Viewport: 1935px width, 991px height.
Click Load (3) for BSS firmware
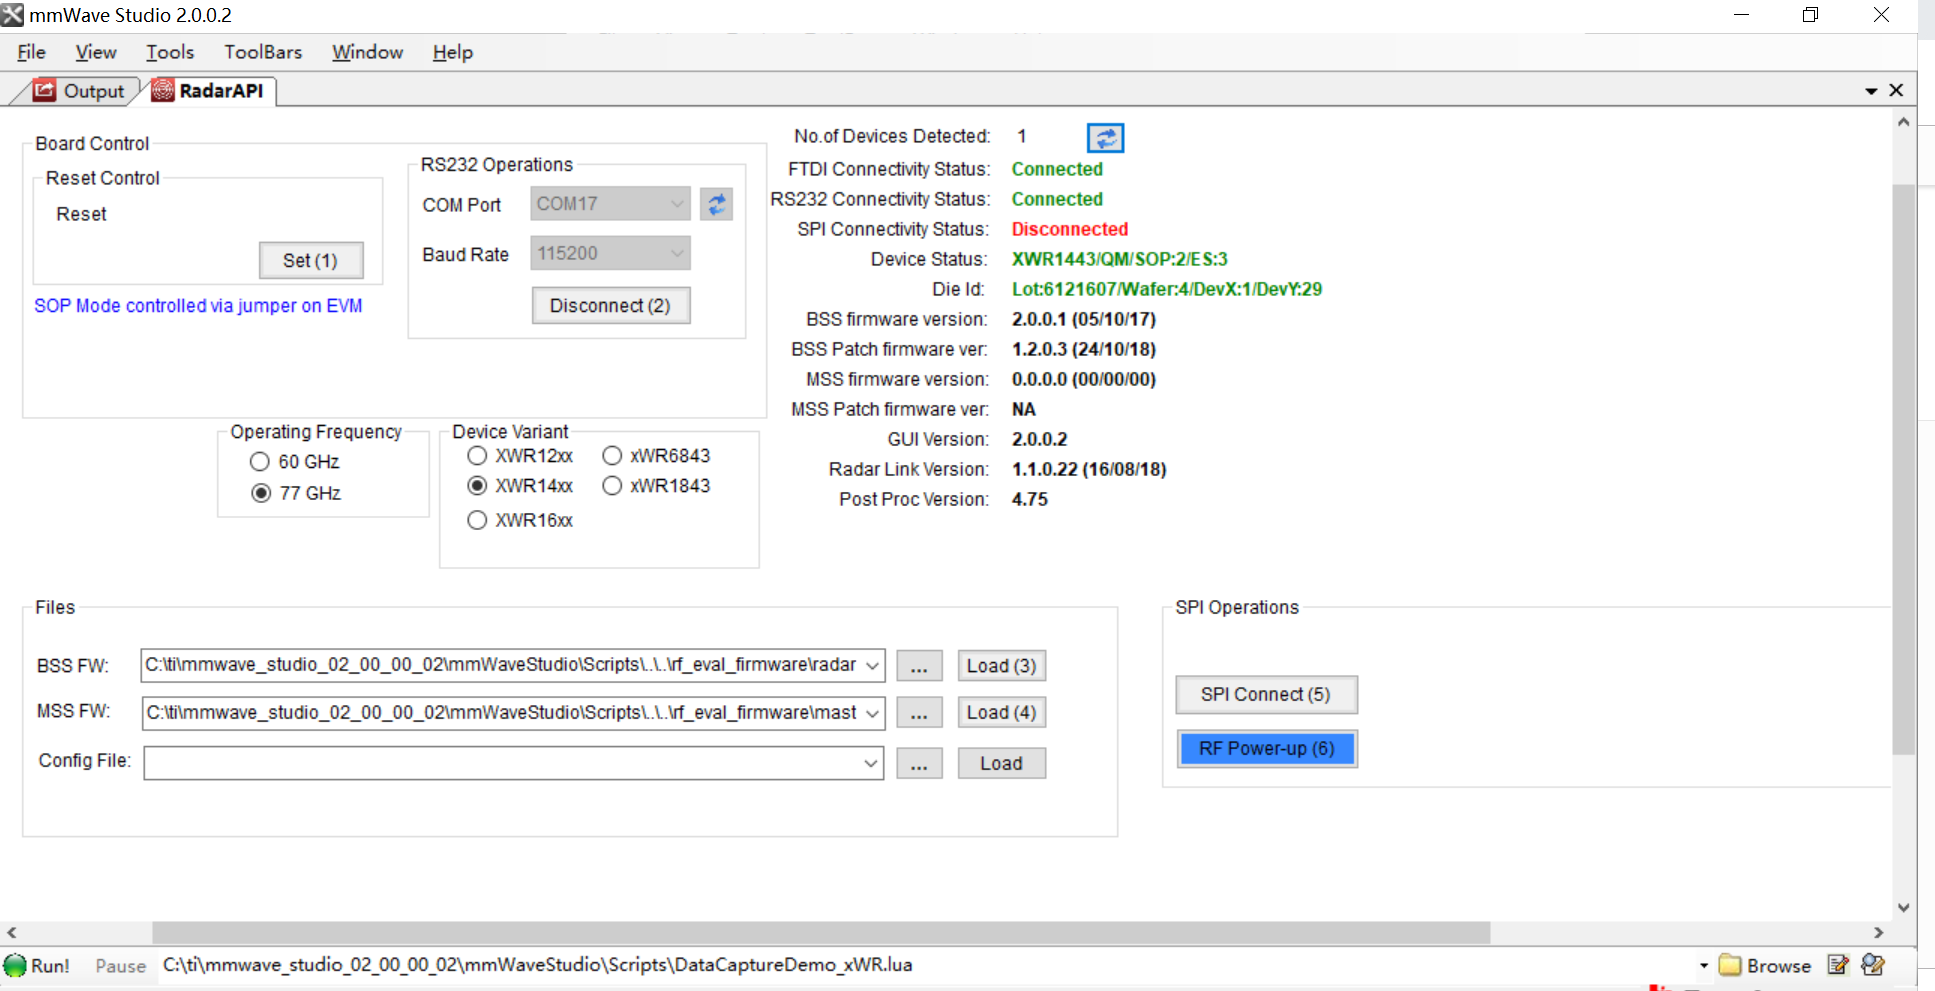1001,666
